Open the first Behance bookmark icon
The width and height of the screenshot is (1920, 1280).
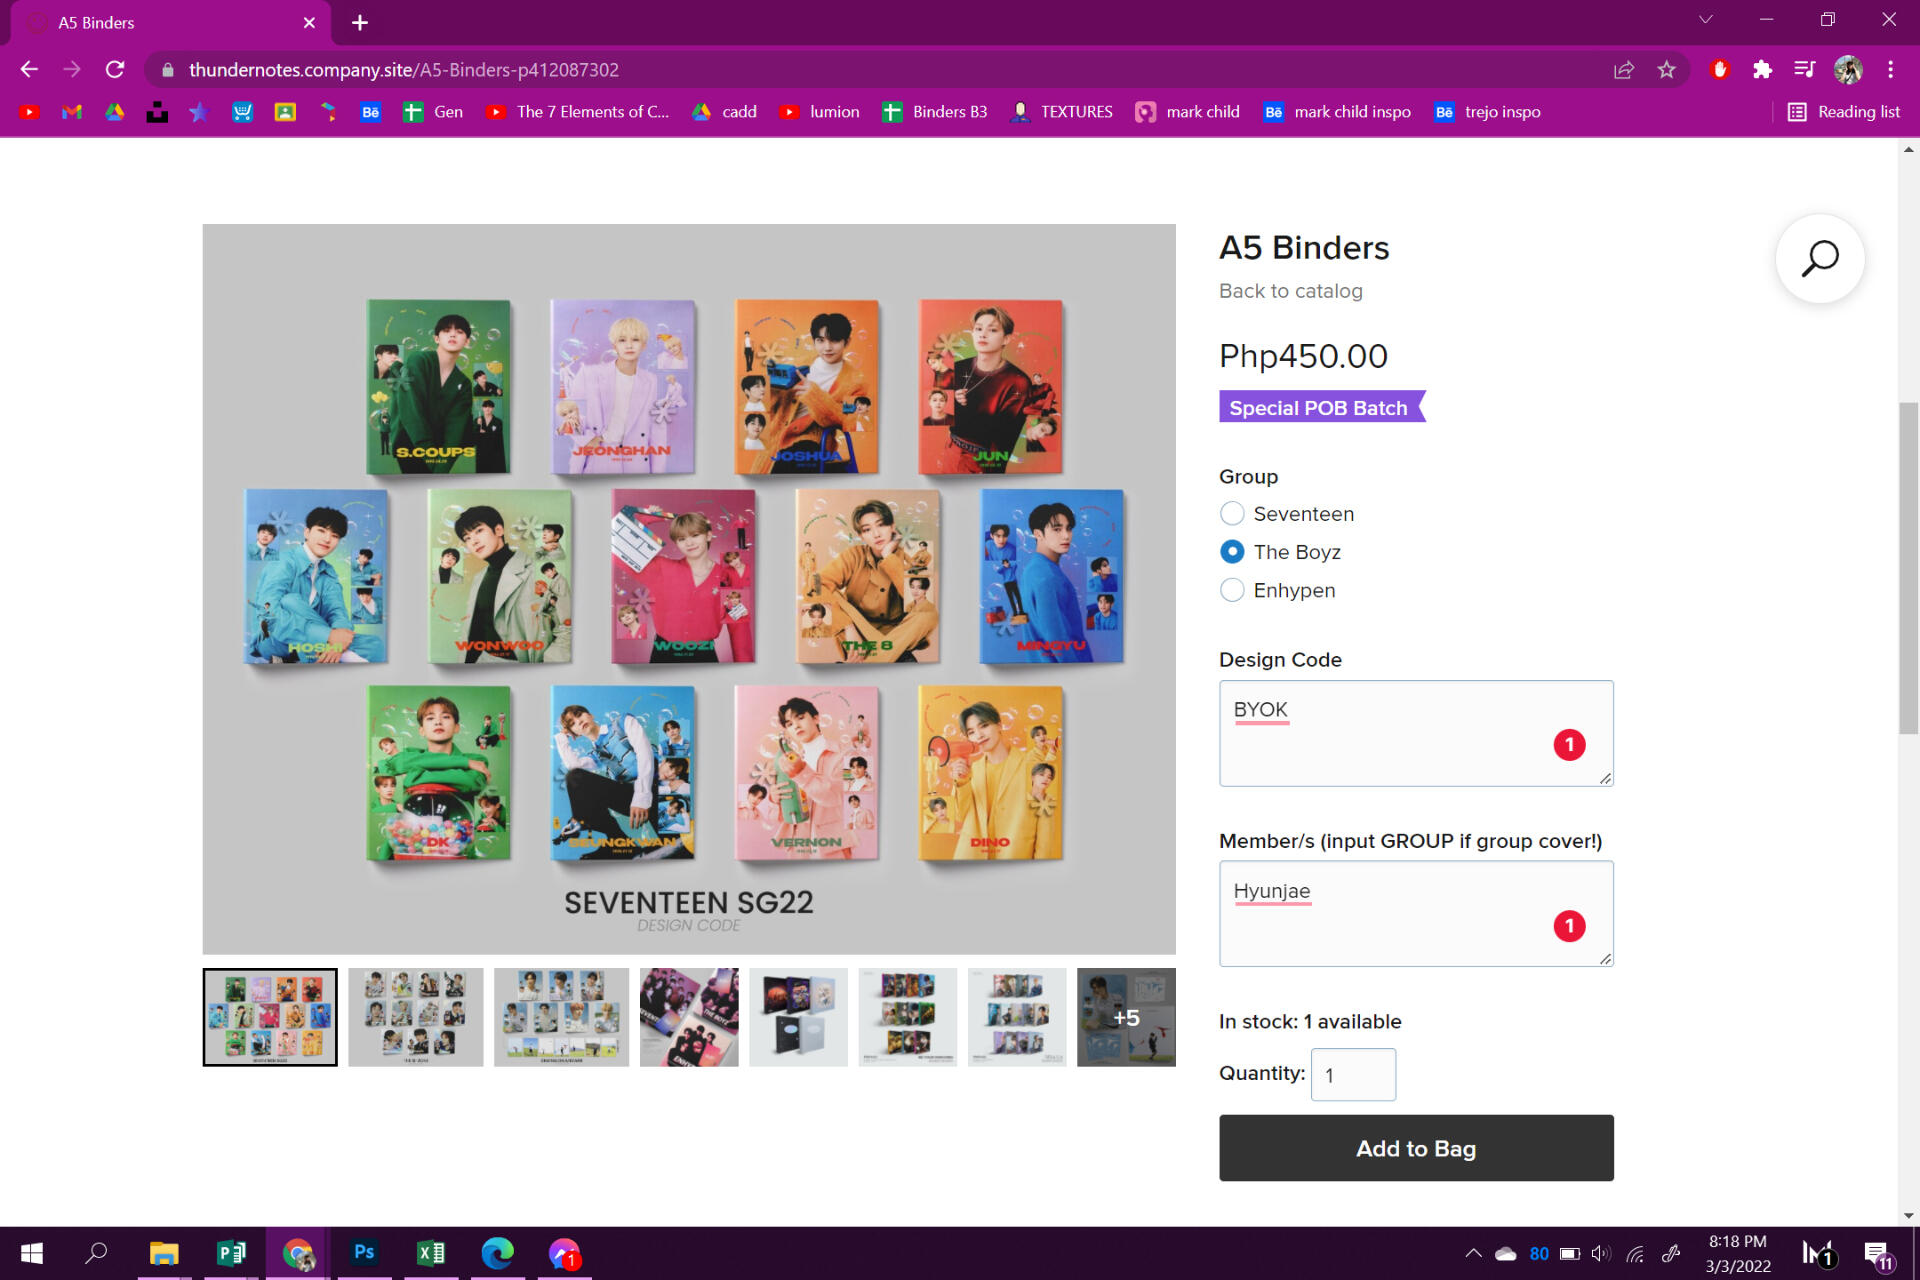[x=370, y=112]
